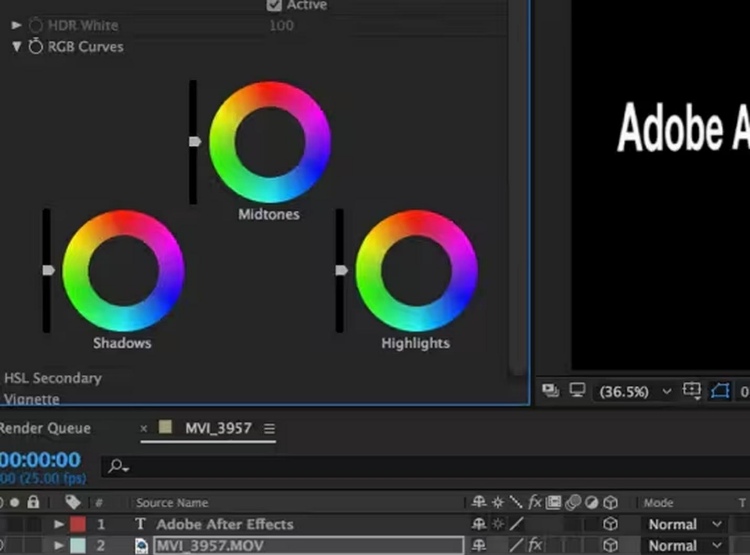
Task: Click the 3D layer cube for layer 1
Action: tap(609, 524)
